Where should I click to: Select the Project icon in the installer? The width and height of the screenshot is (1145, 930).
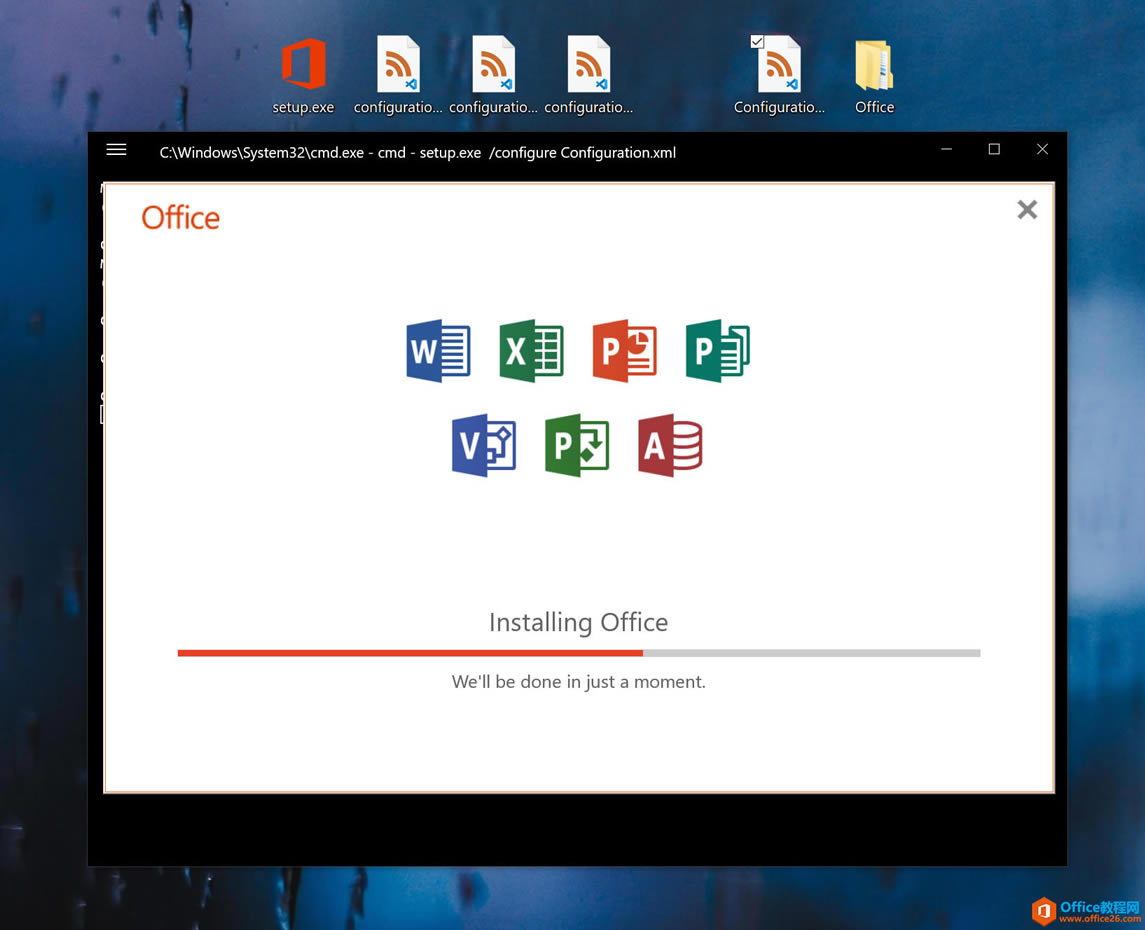coord(577,446)
